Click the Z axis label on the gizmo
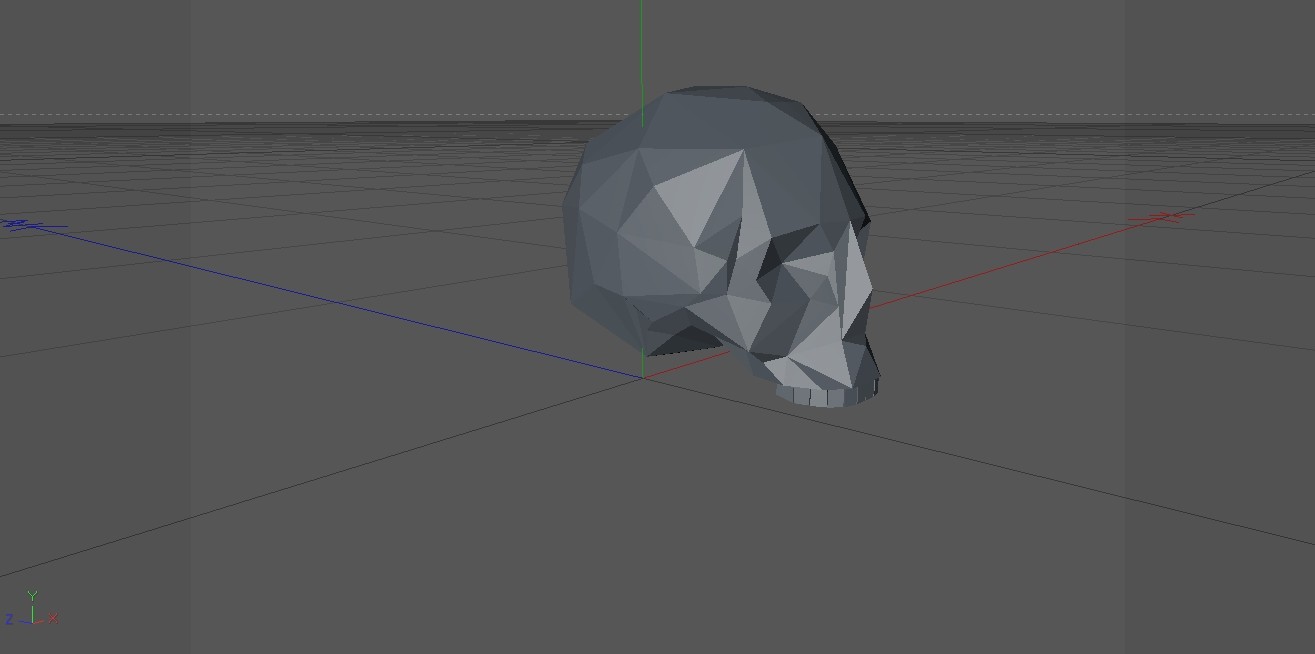Image resolution: width=1315 pixels, height=654 pixels. point(9,617)
